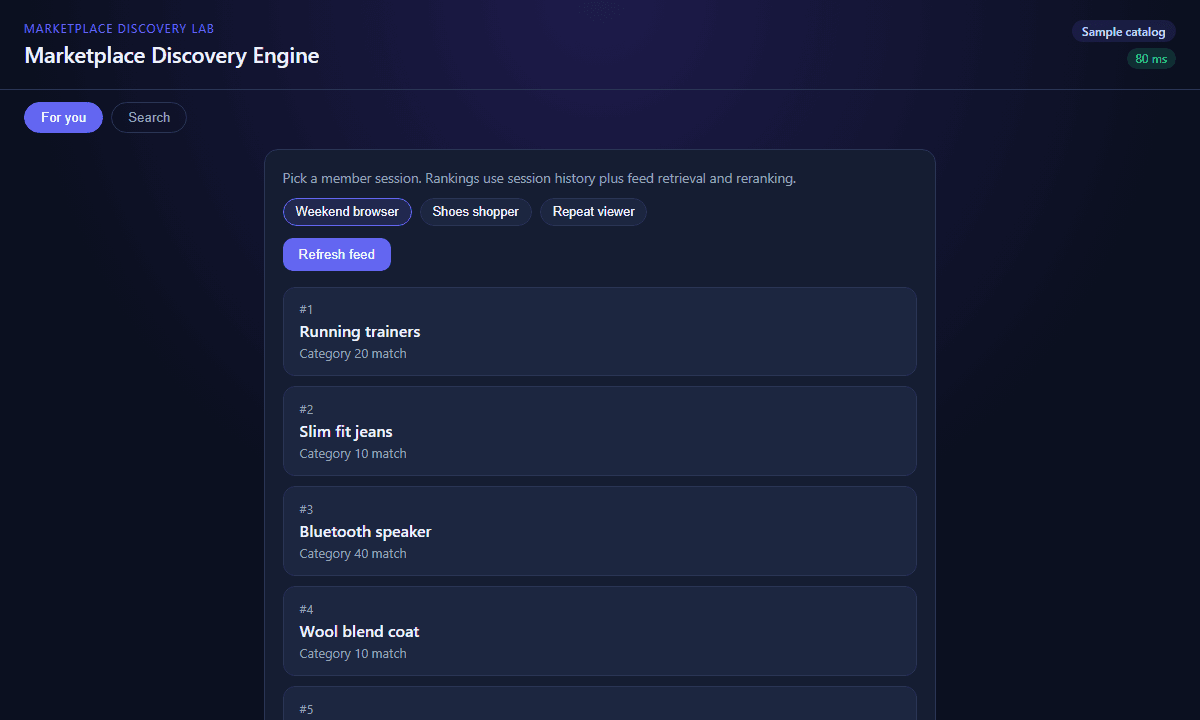Click the #1 rank label
Screen dimensions: 1200x720
(306, 310)
